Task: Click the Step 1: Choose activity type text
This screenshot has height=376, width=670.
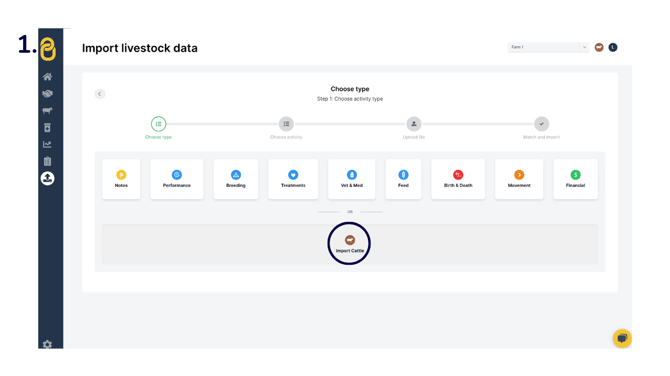Action: [x=350, y=99]
